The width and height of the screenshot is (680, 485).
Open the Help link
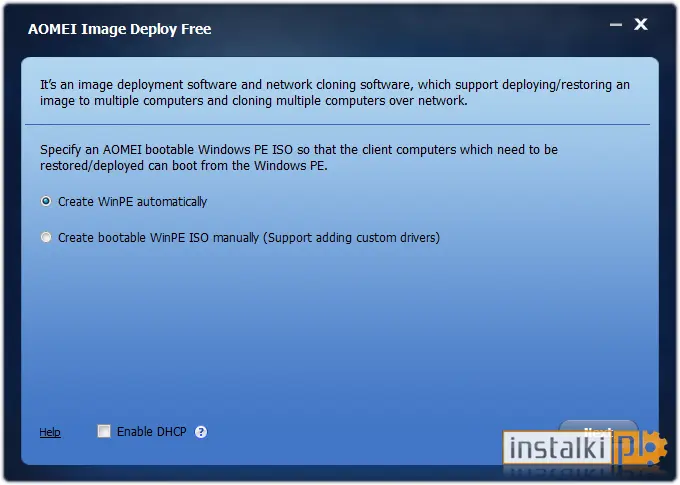[50, 432]
